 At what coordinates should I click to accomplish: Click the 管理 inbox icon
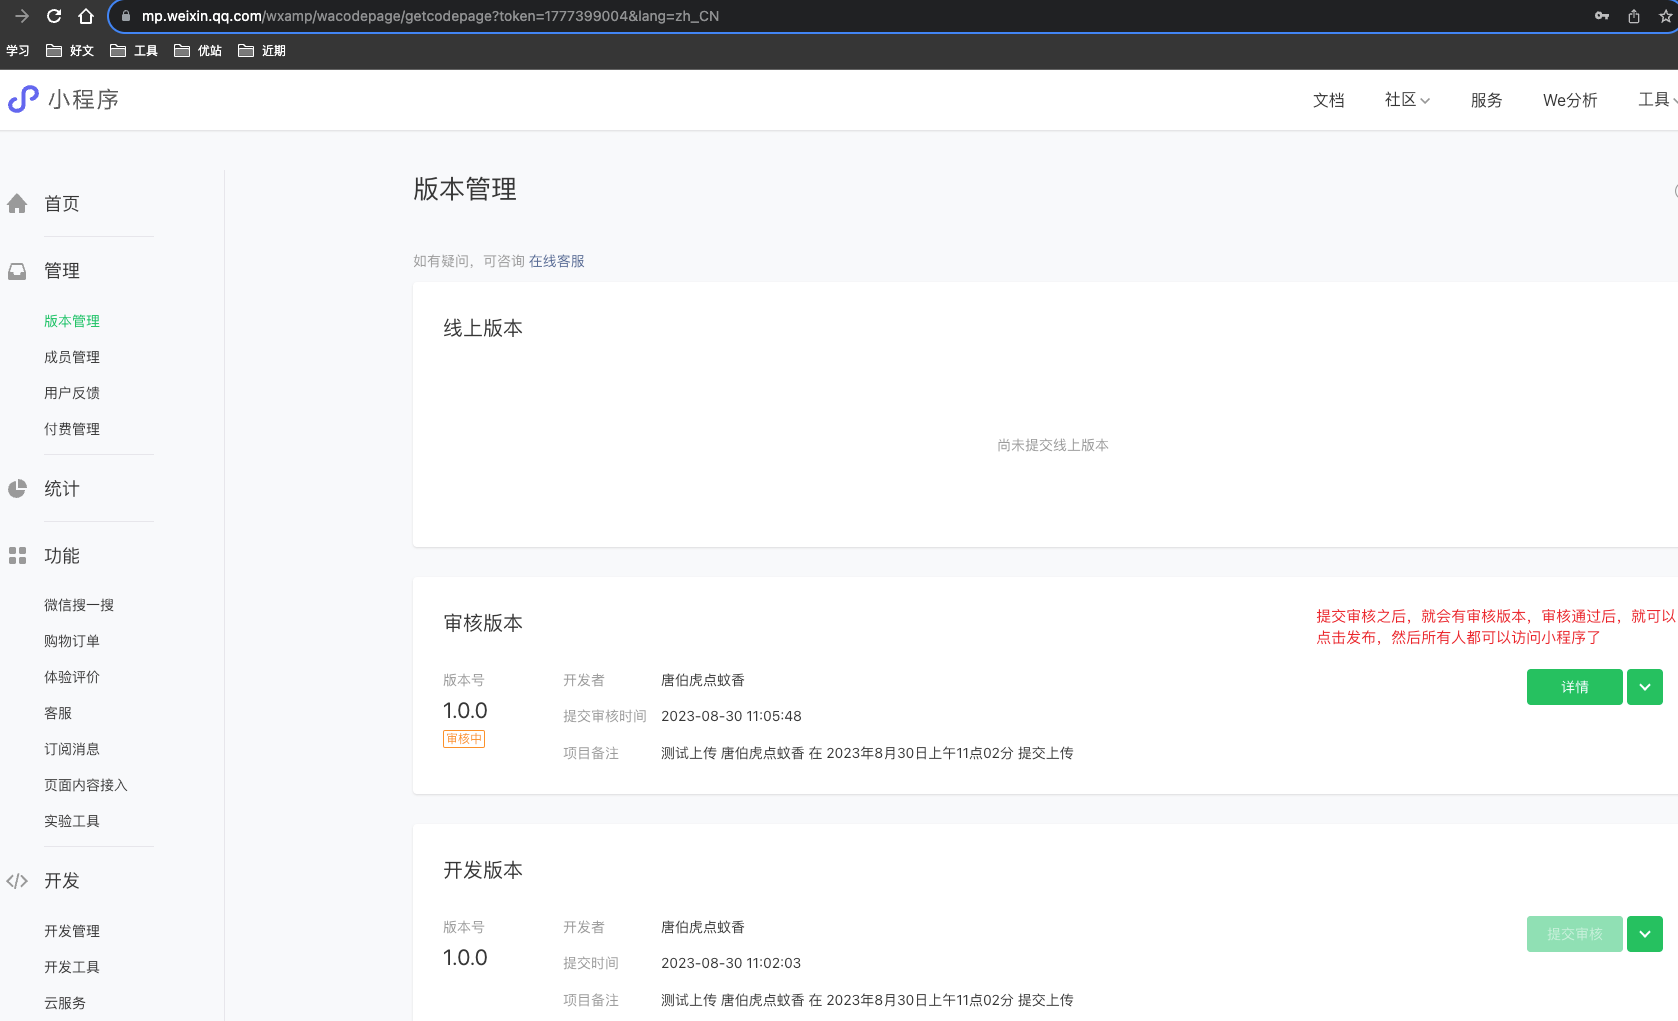[x=17, y=271]
